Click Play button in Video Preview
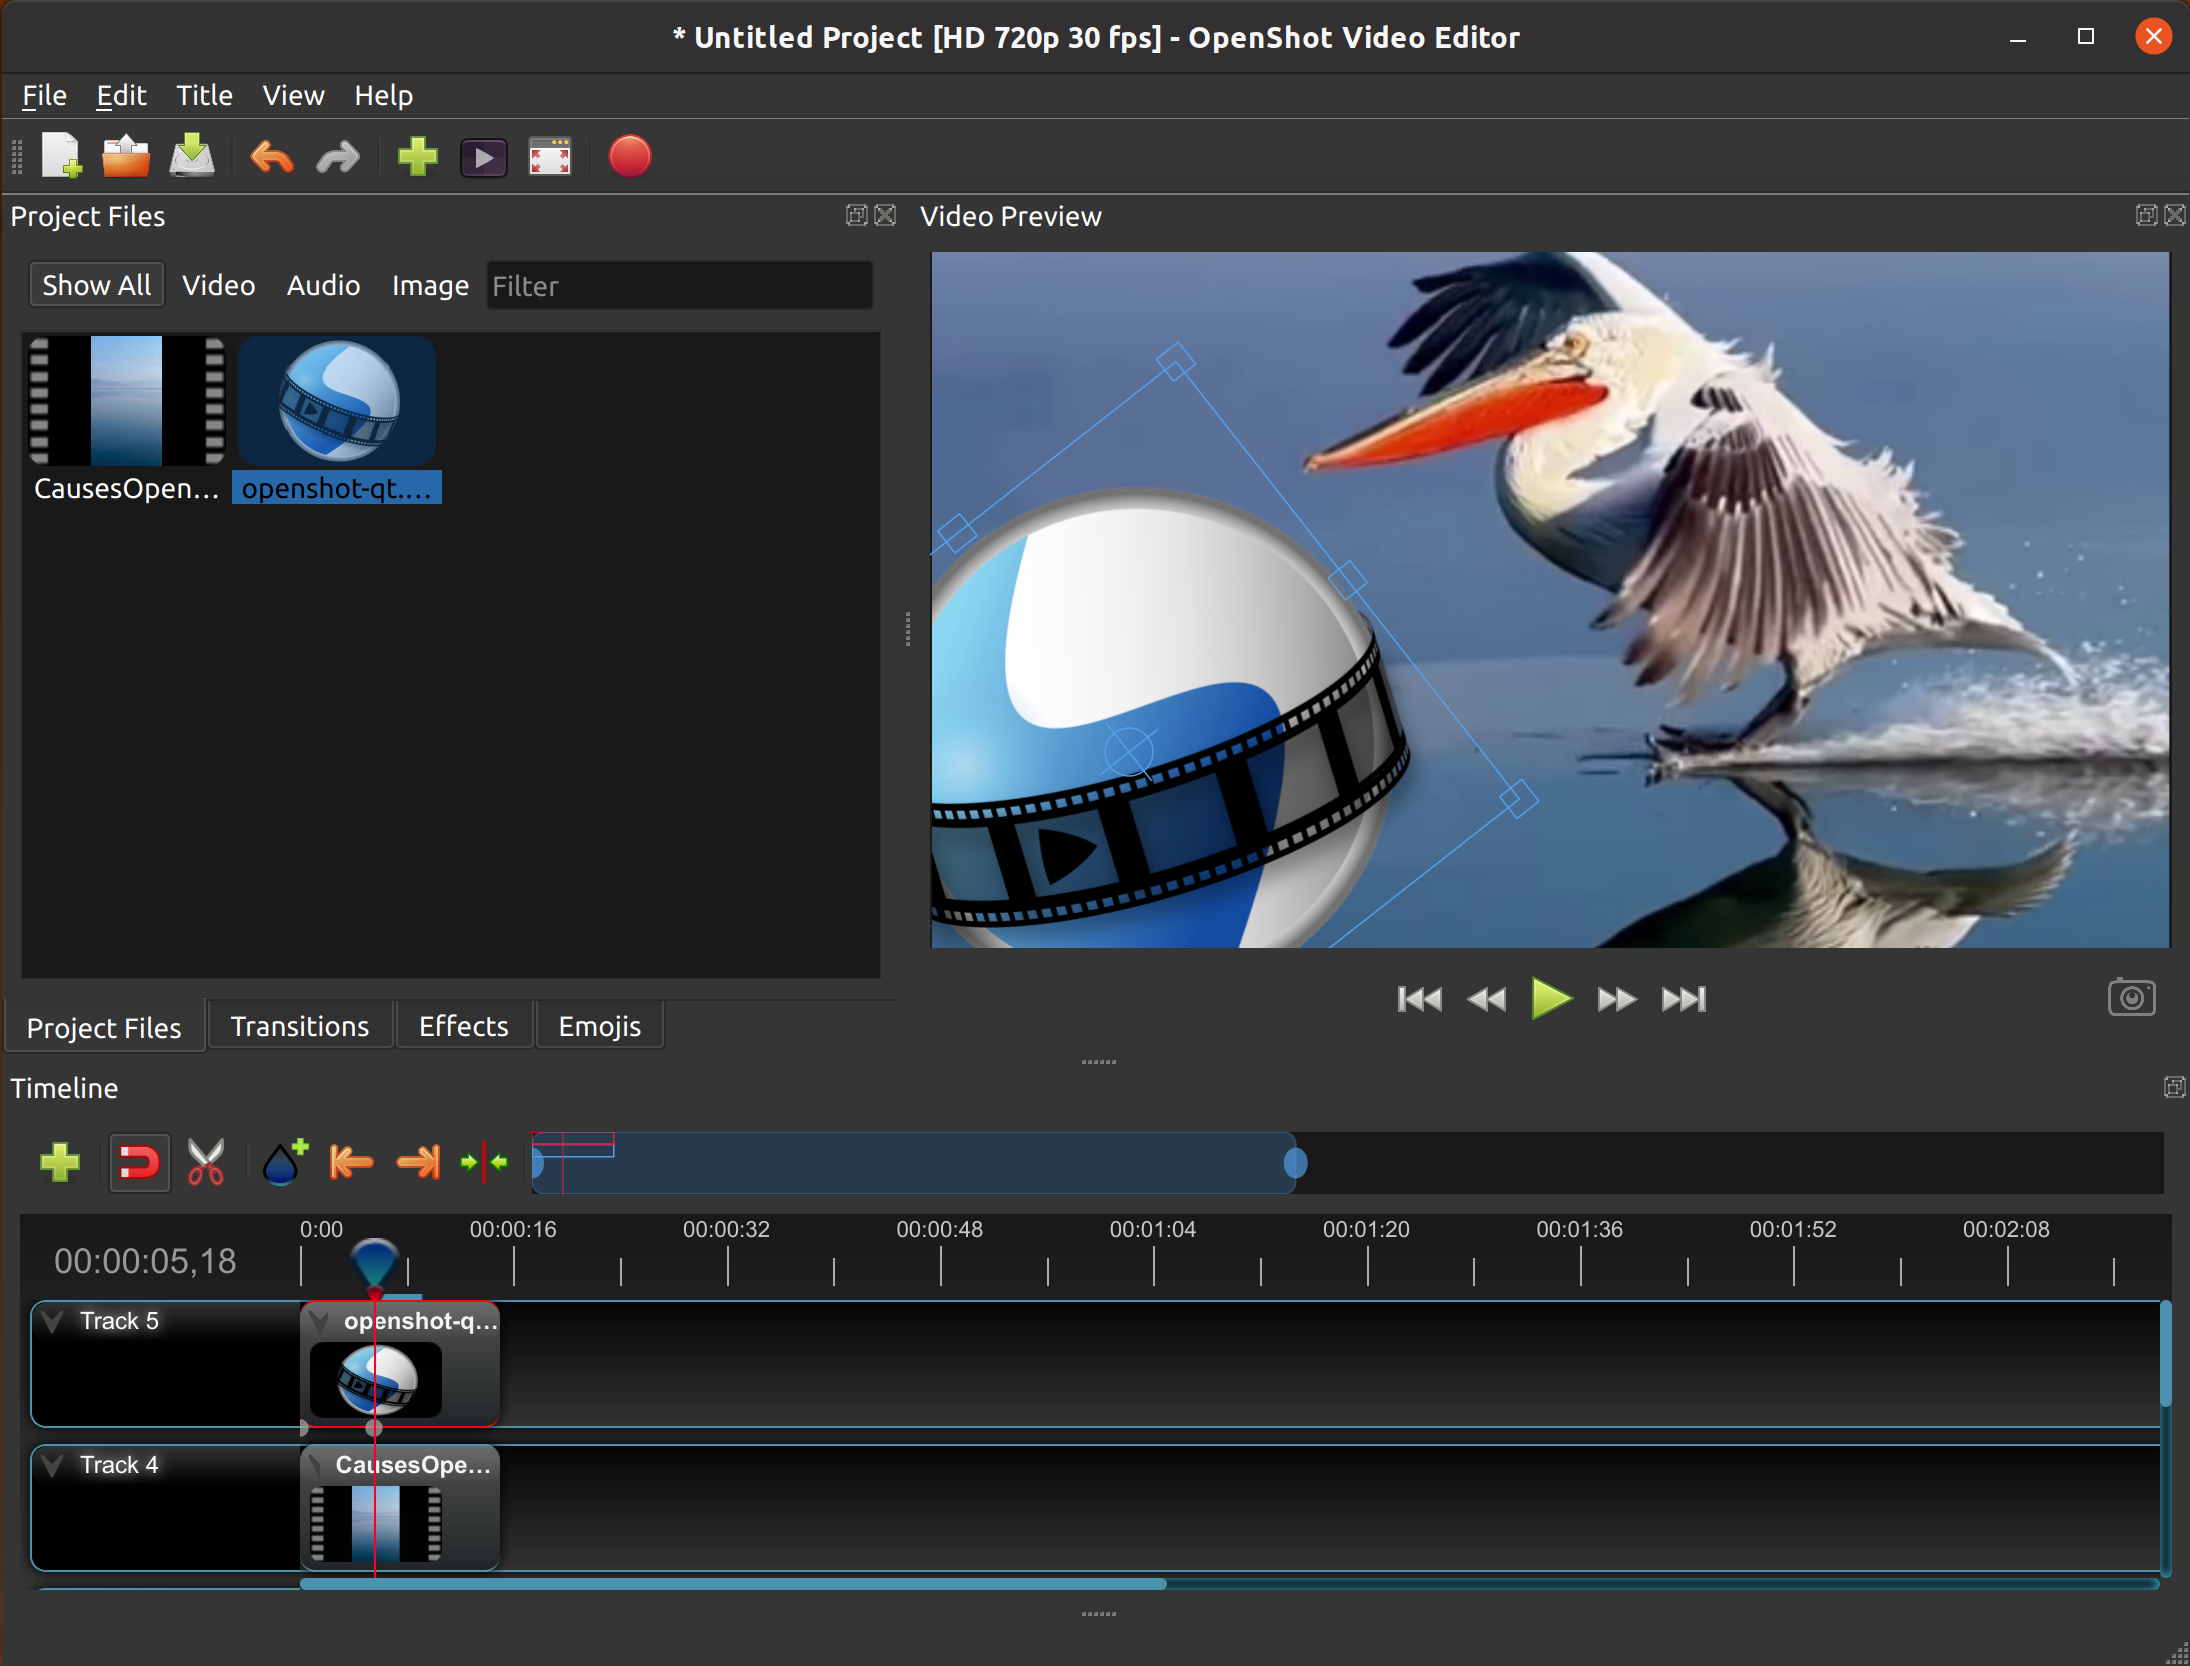This screenshot has height=1666, width=2190. click(x=1546, y=998)
